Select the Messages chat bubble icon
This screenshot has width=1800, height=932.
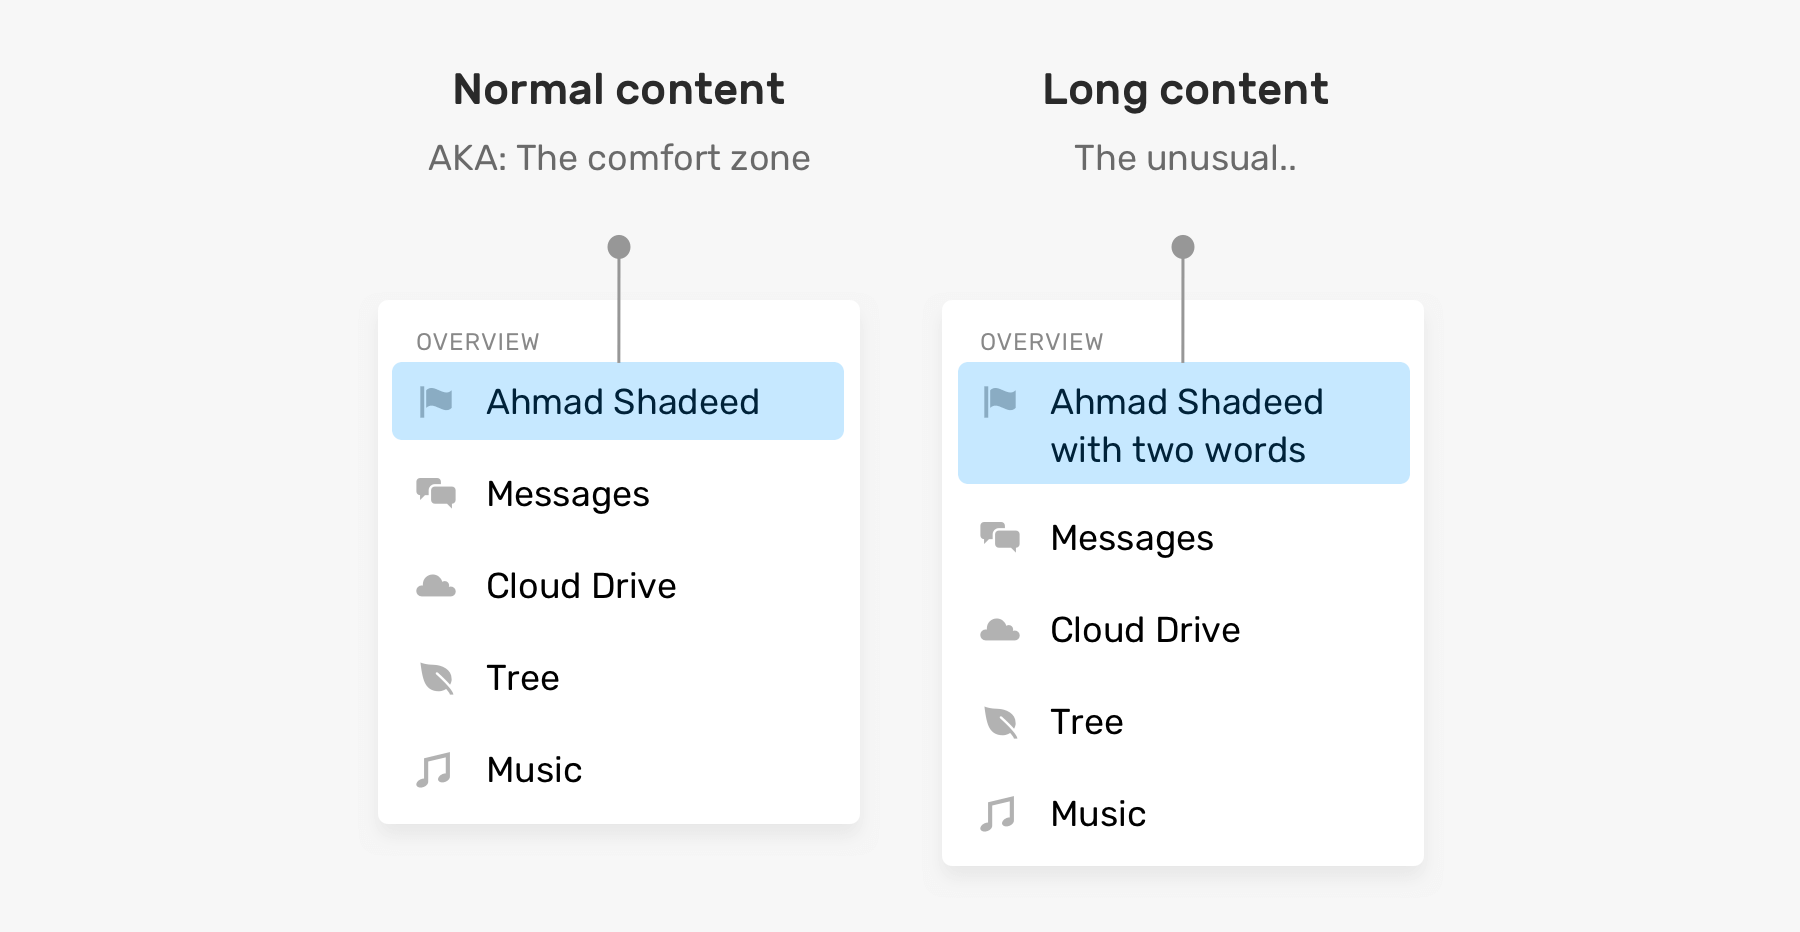tap(436, 492)
